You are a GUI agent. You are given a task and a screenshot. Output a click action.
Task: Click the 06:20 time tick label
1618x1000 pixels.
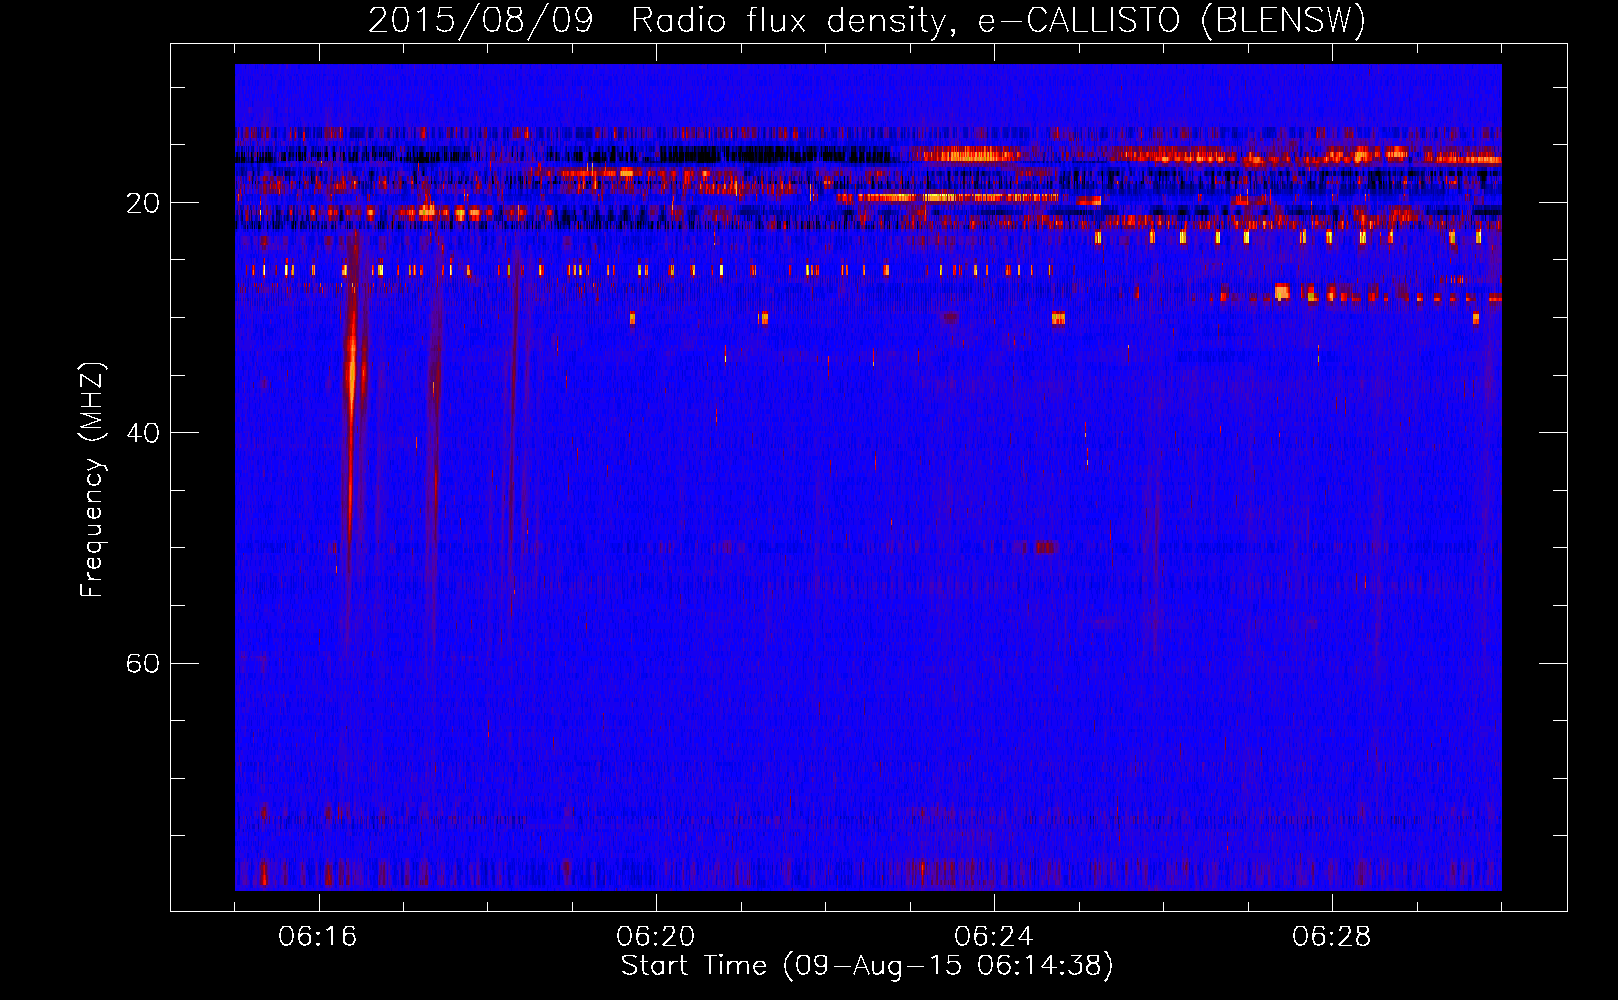pos(656,937)
